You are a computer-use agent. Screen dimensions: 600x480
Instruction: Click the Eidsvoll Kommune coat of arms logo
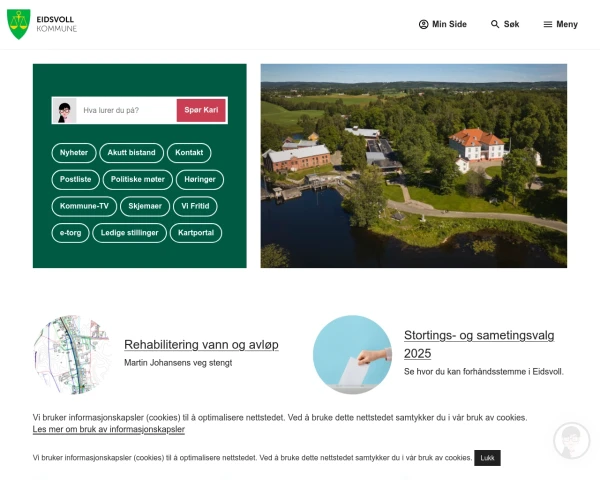(x=19, y=24)
